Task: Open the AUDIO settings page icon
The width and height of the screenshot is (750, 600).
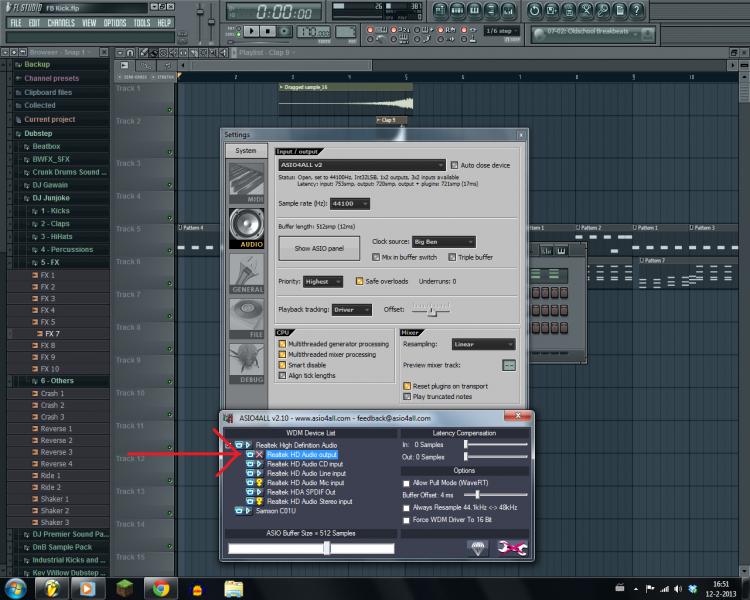Action: point(246,228)
